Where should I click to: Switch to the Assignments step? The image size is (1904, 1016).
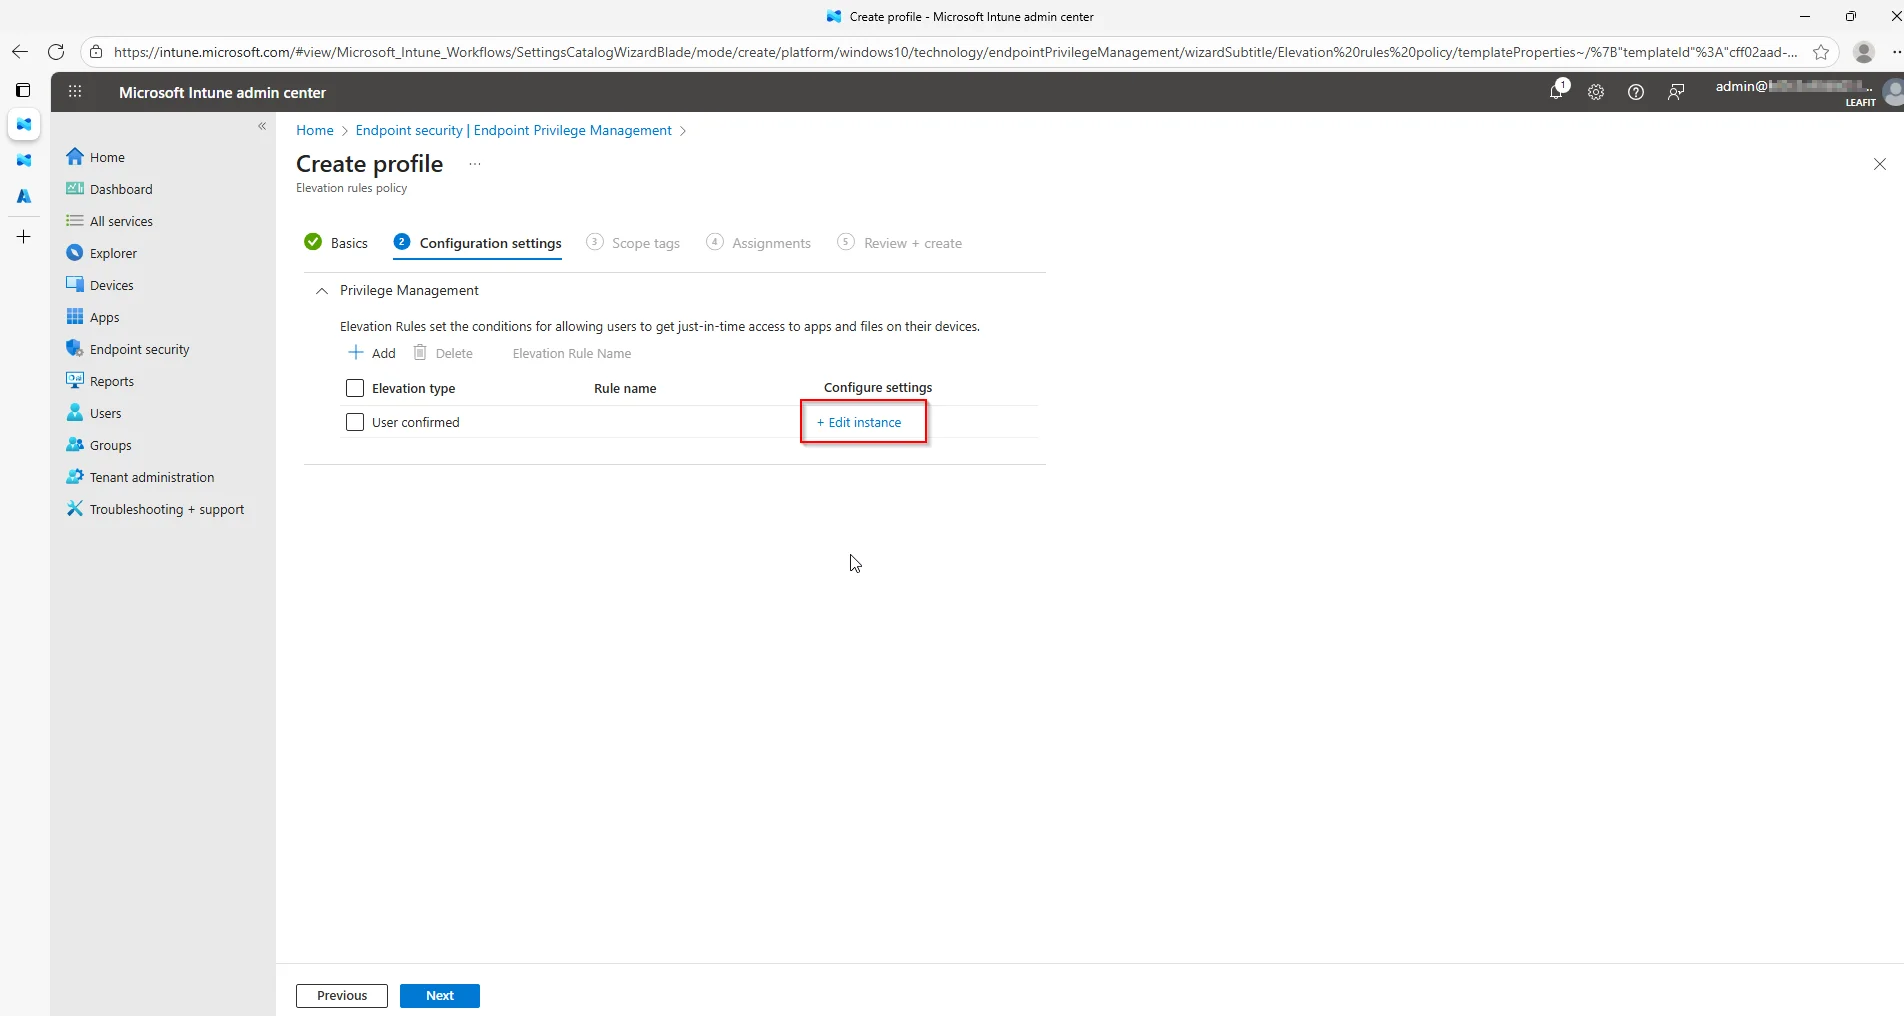point(758,243)
